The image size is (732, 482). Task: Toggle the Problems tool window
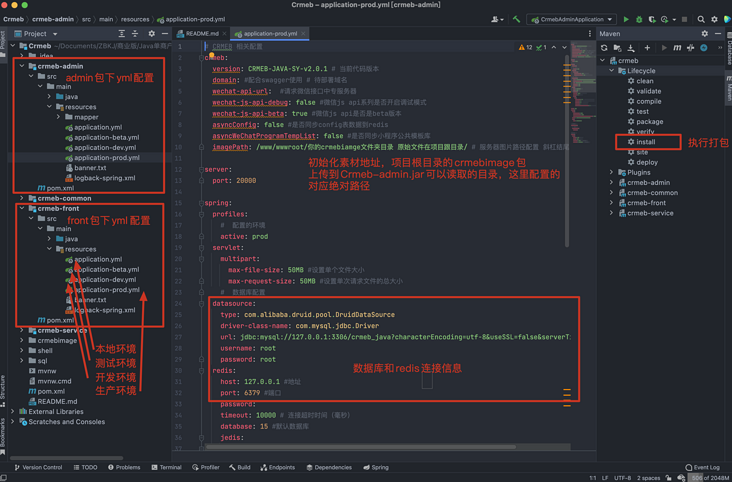124,467
